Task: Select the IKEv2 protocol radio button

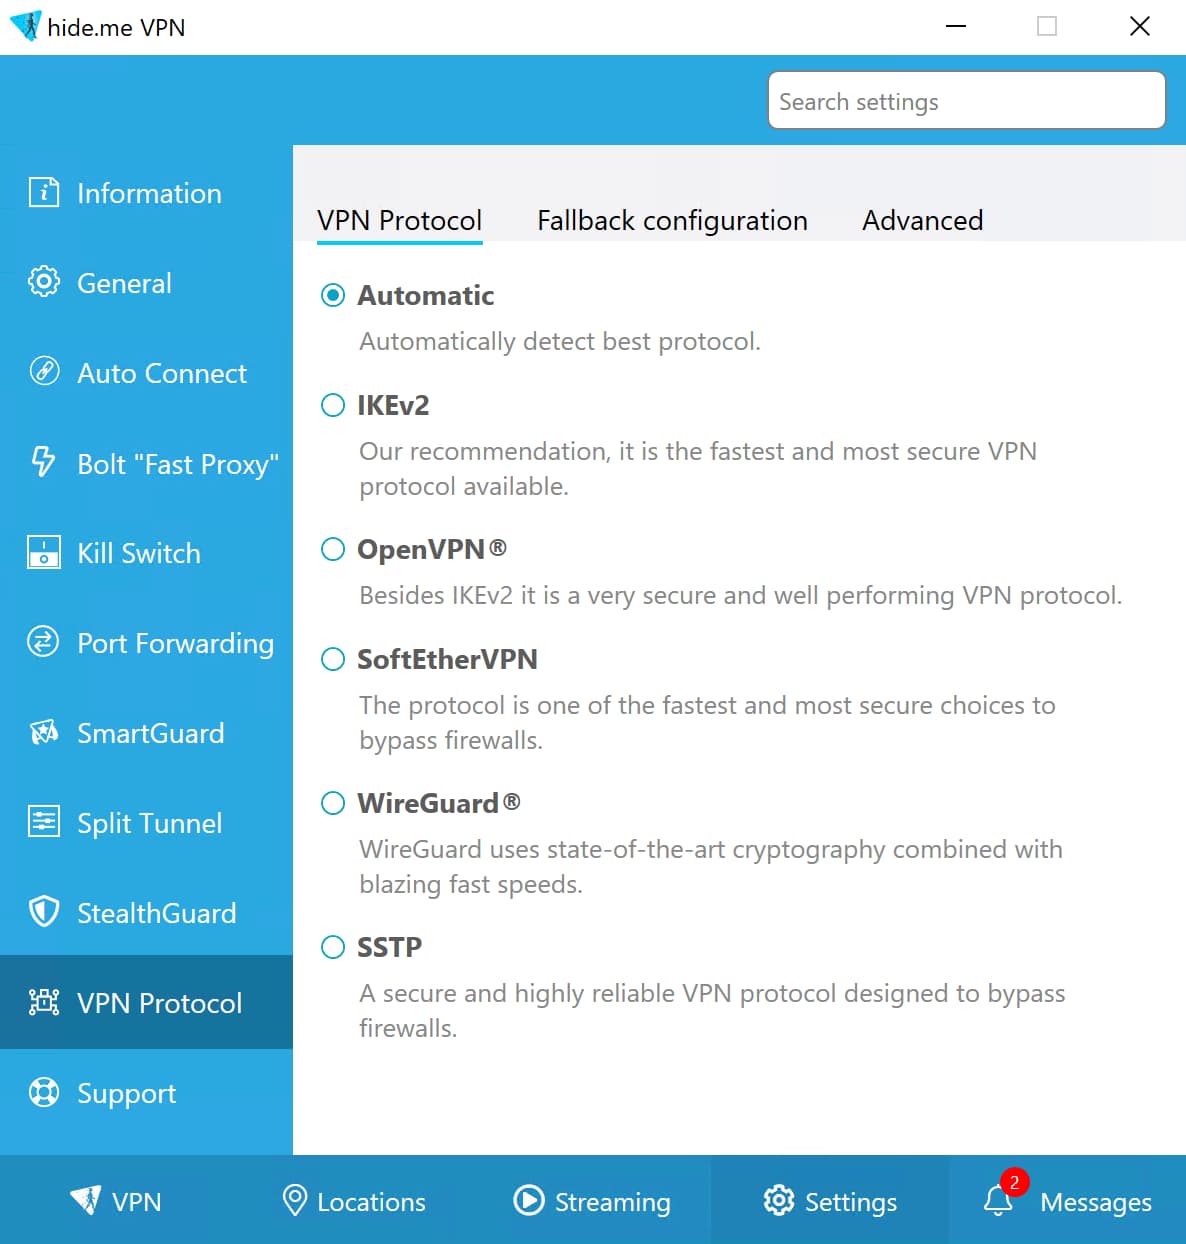Action: coord(333,405)
